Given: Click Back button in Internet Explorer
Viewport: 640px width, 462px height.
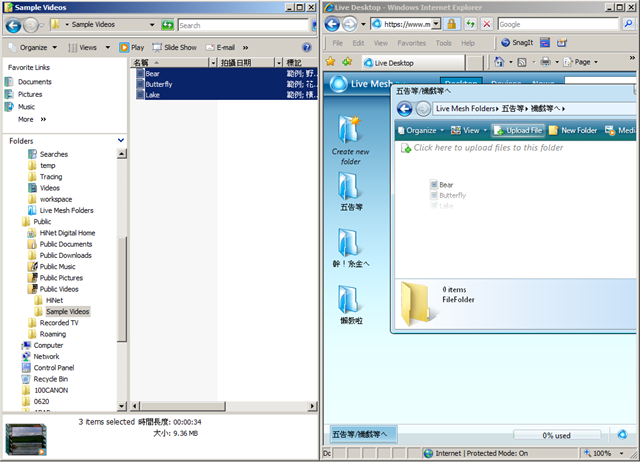Looking at the screenshot, I should pos(332,24).
